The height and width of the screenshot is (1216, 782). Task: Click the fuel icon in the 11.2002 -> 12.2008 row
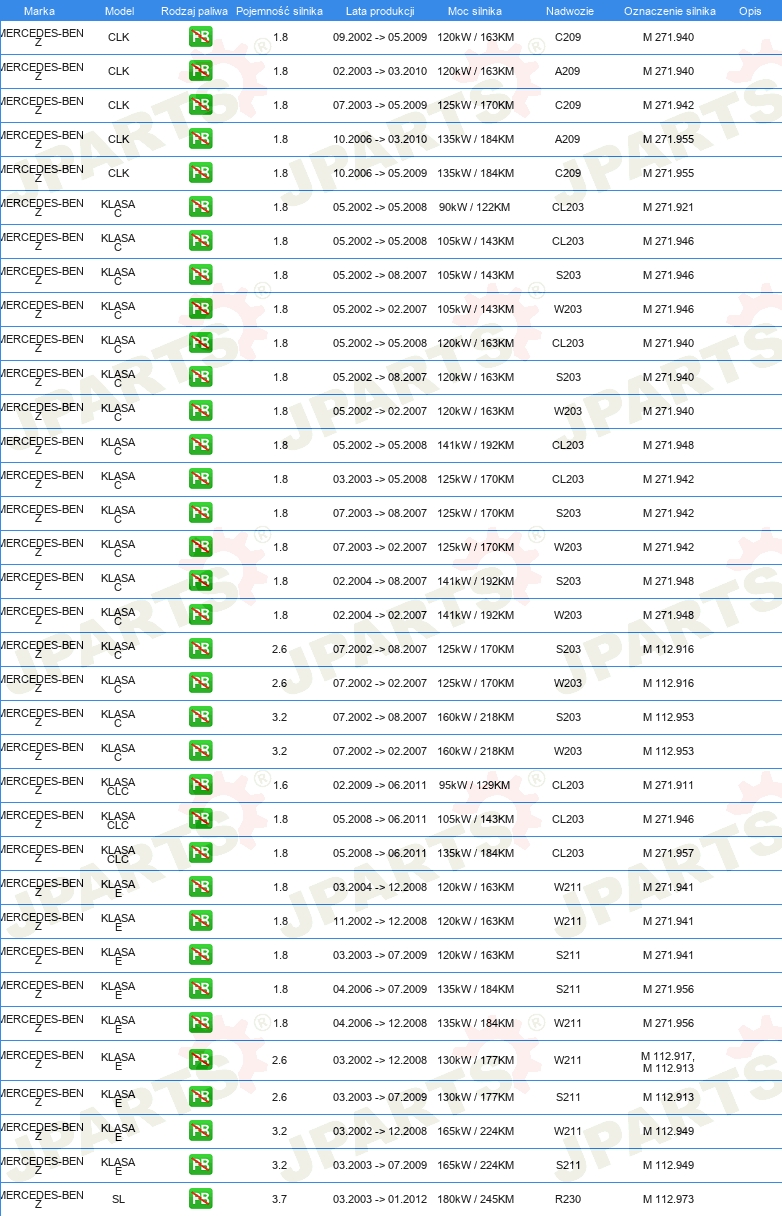click(200, 921)
